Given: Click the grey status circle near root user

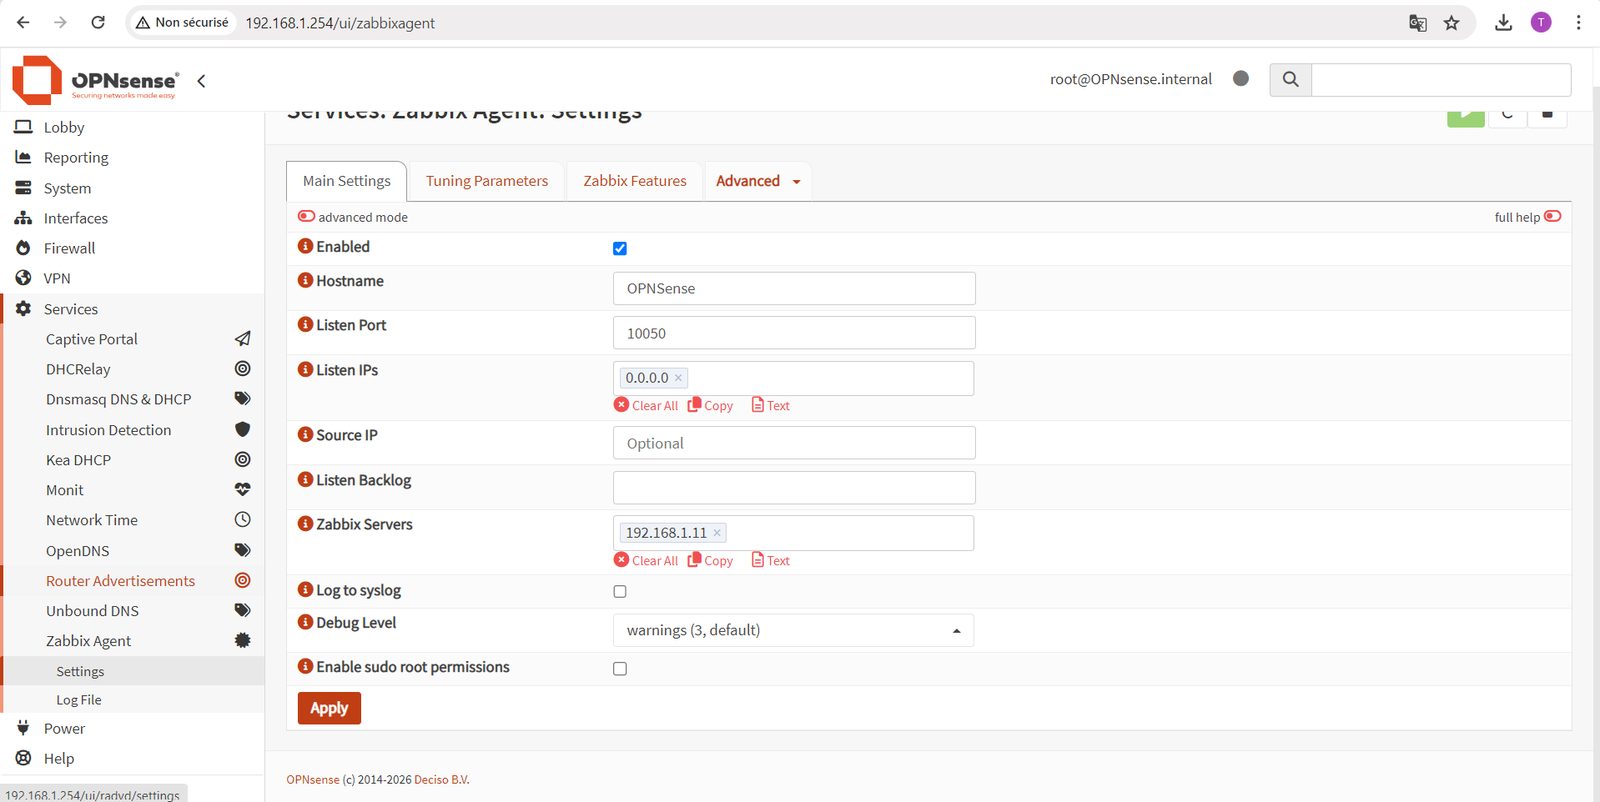Looking at the screenshot, I should point(1241,78).
